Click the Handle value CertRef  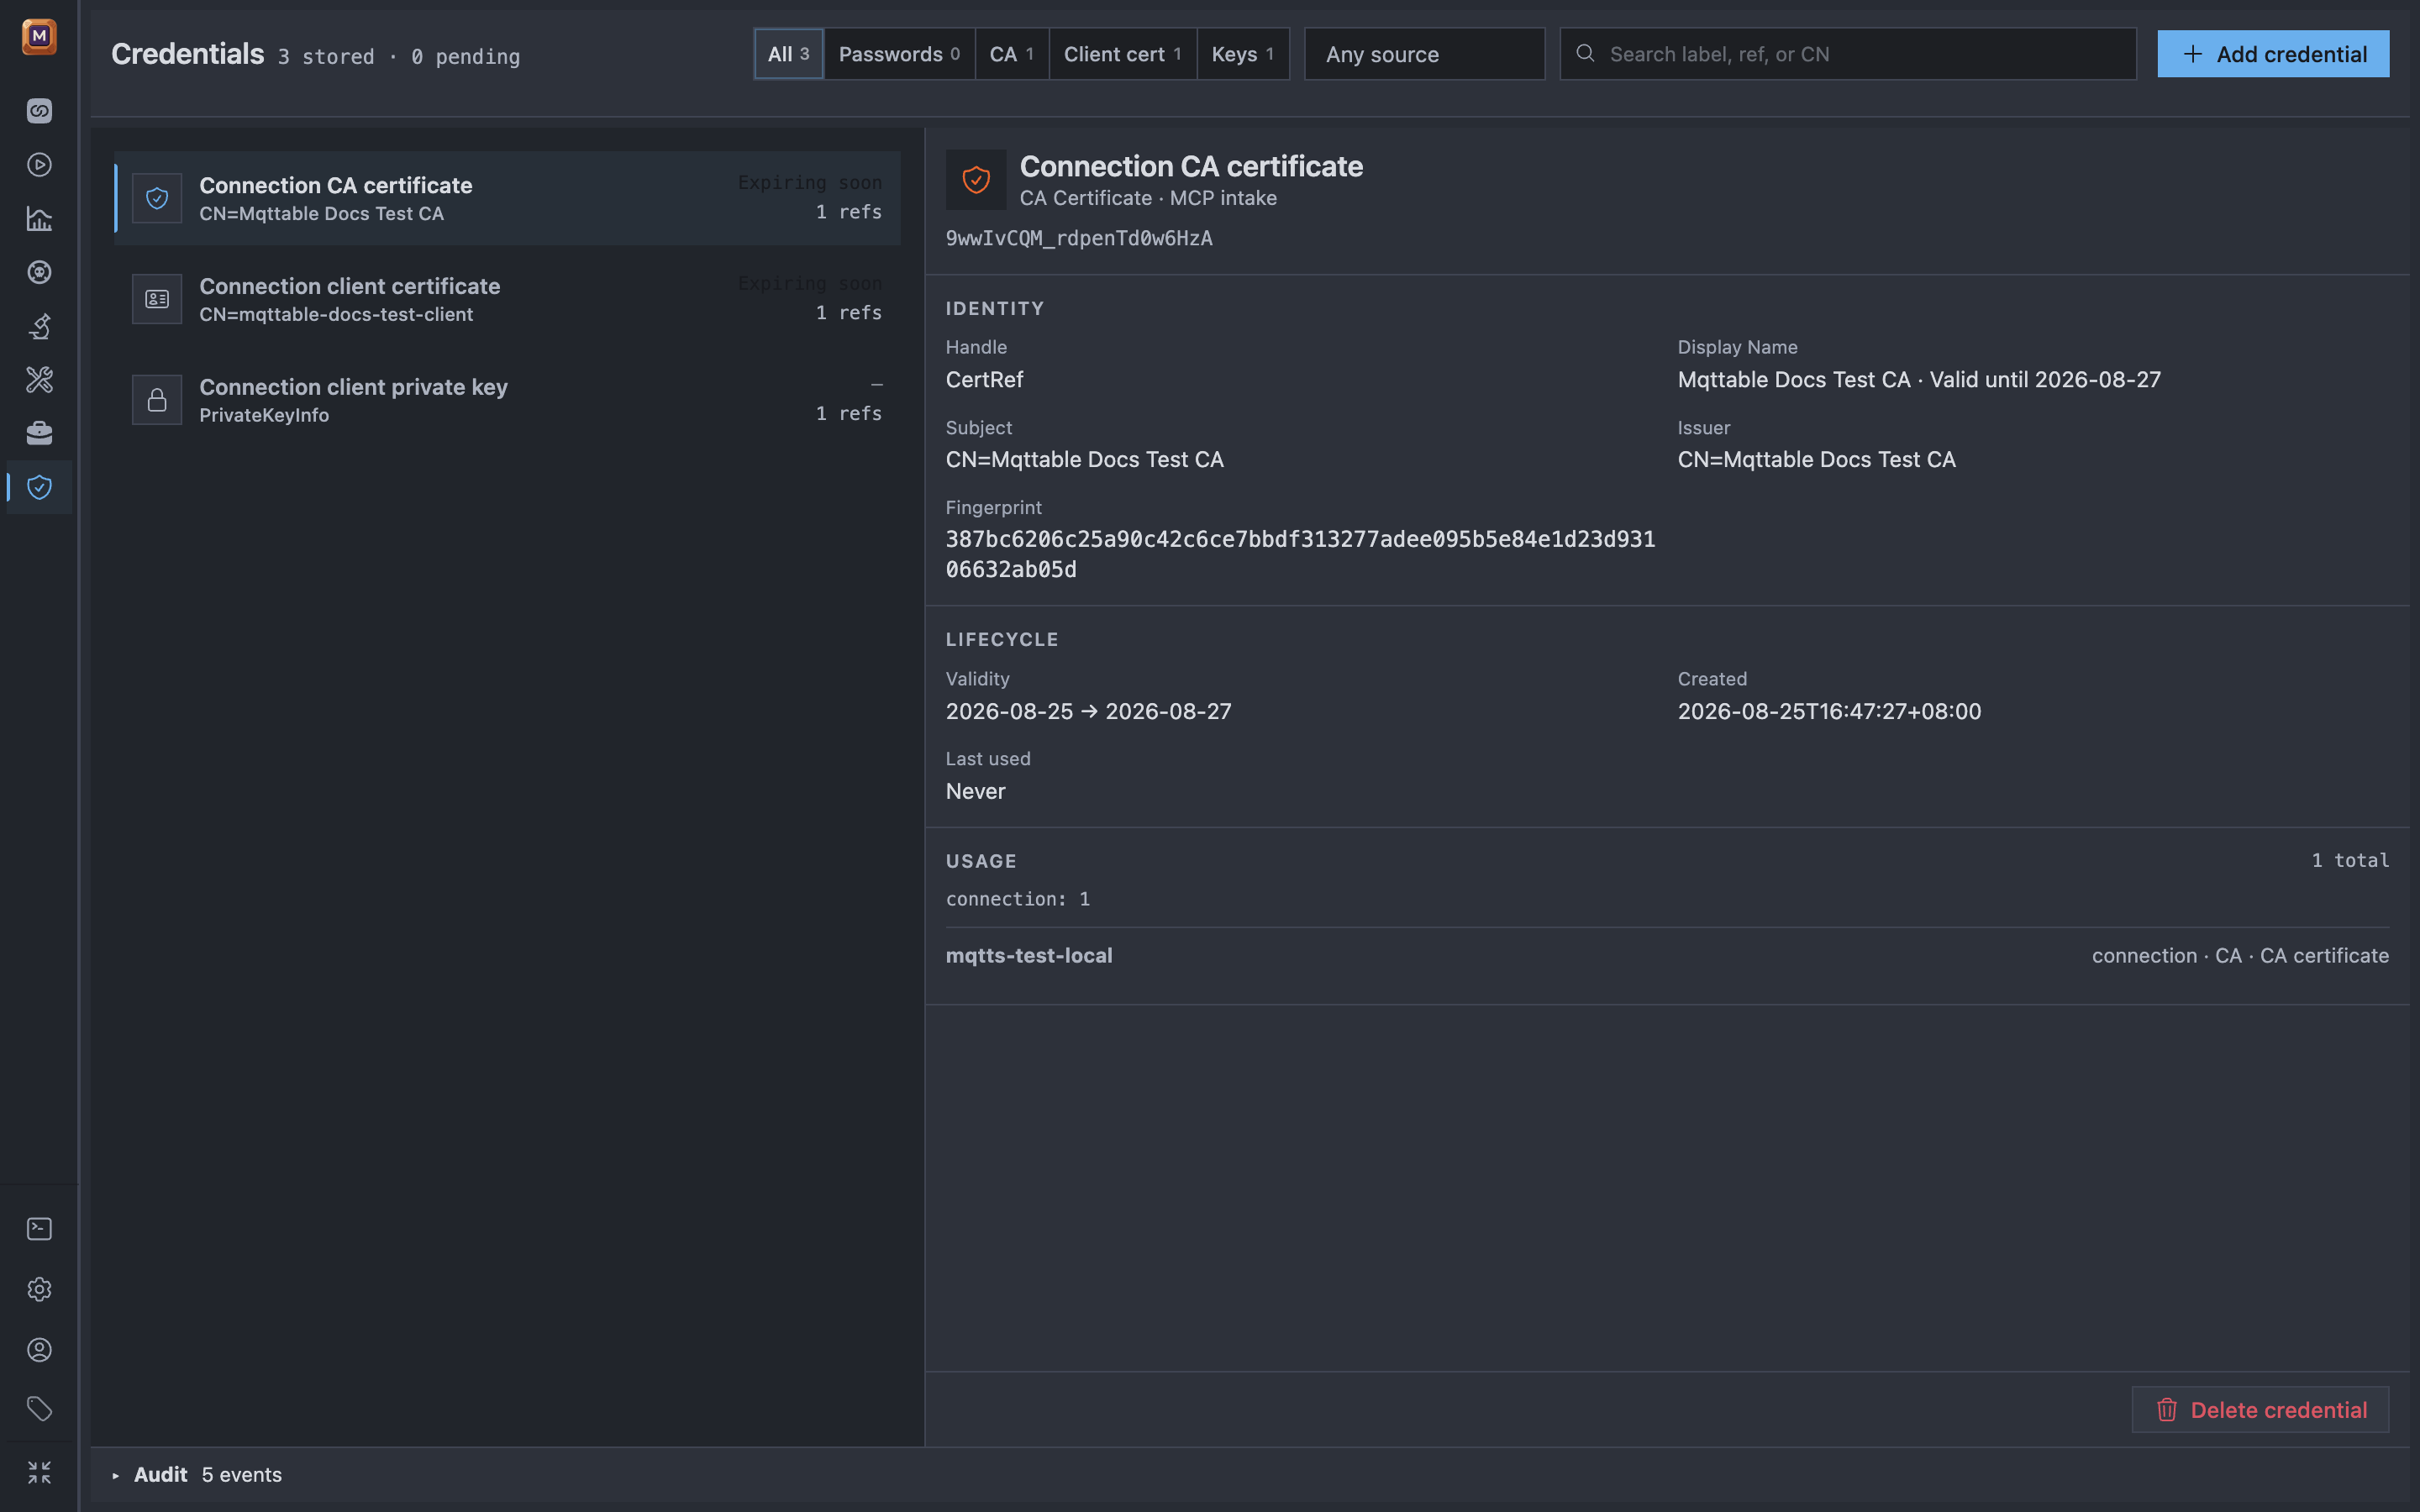(x=984, y=380)
